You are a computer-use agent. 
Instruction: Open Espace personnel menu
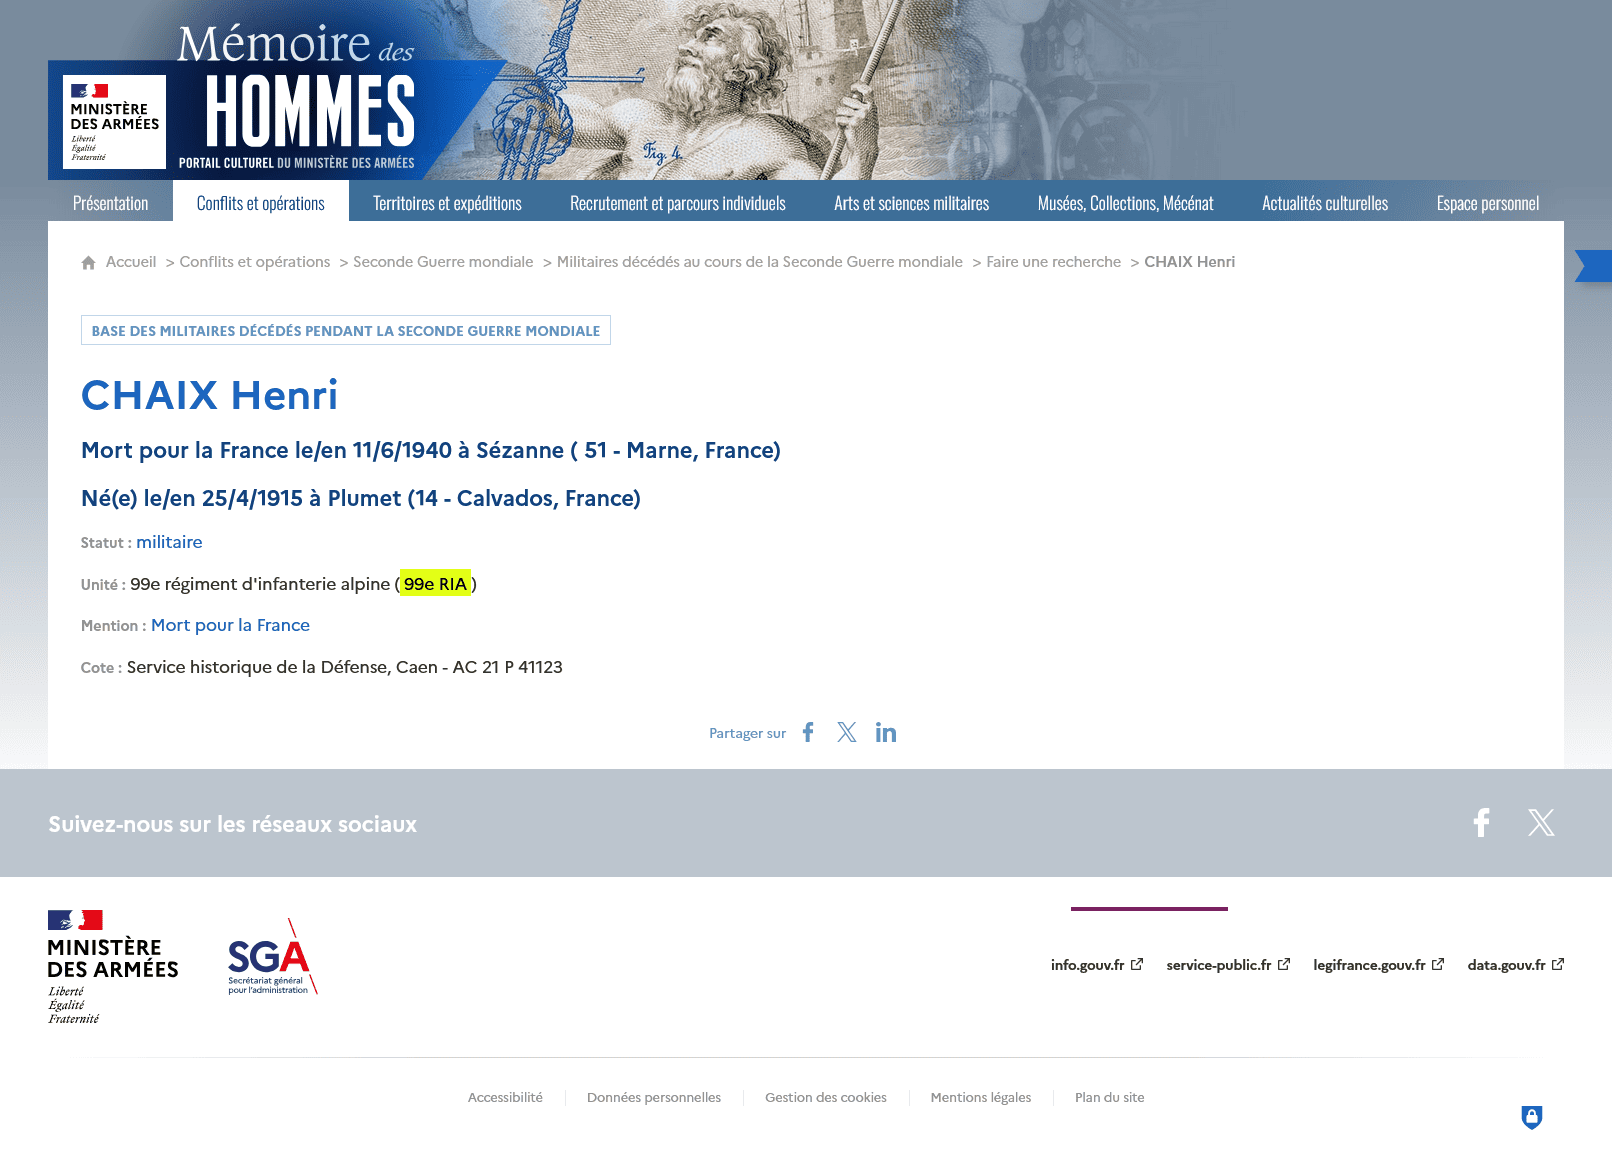coord(1488,203)
